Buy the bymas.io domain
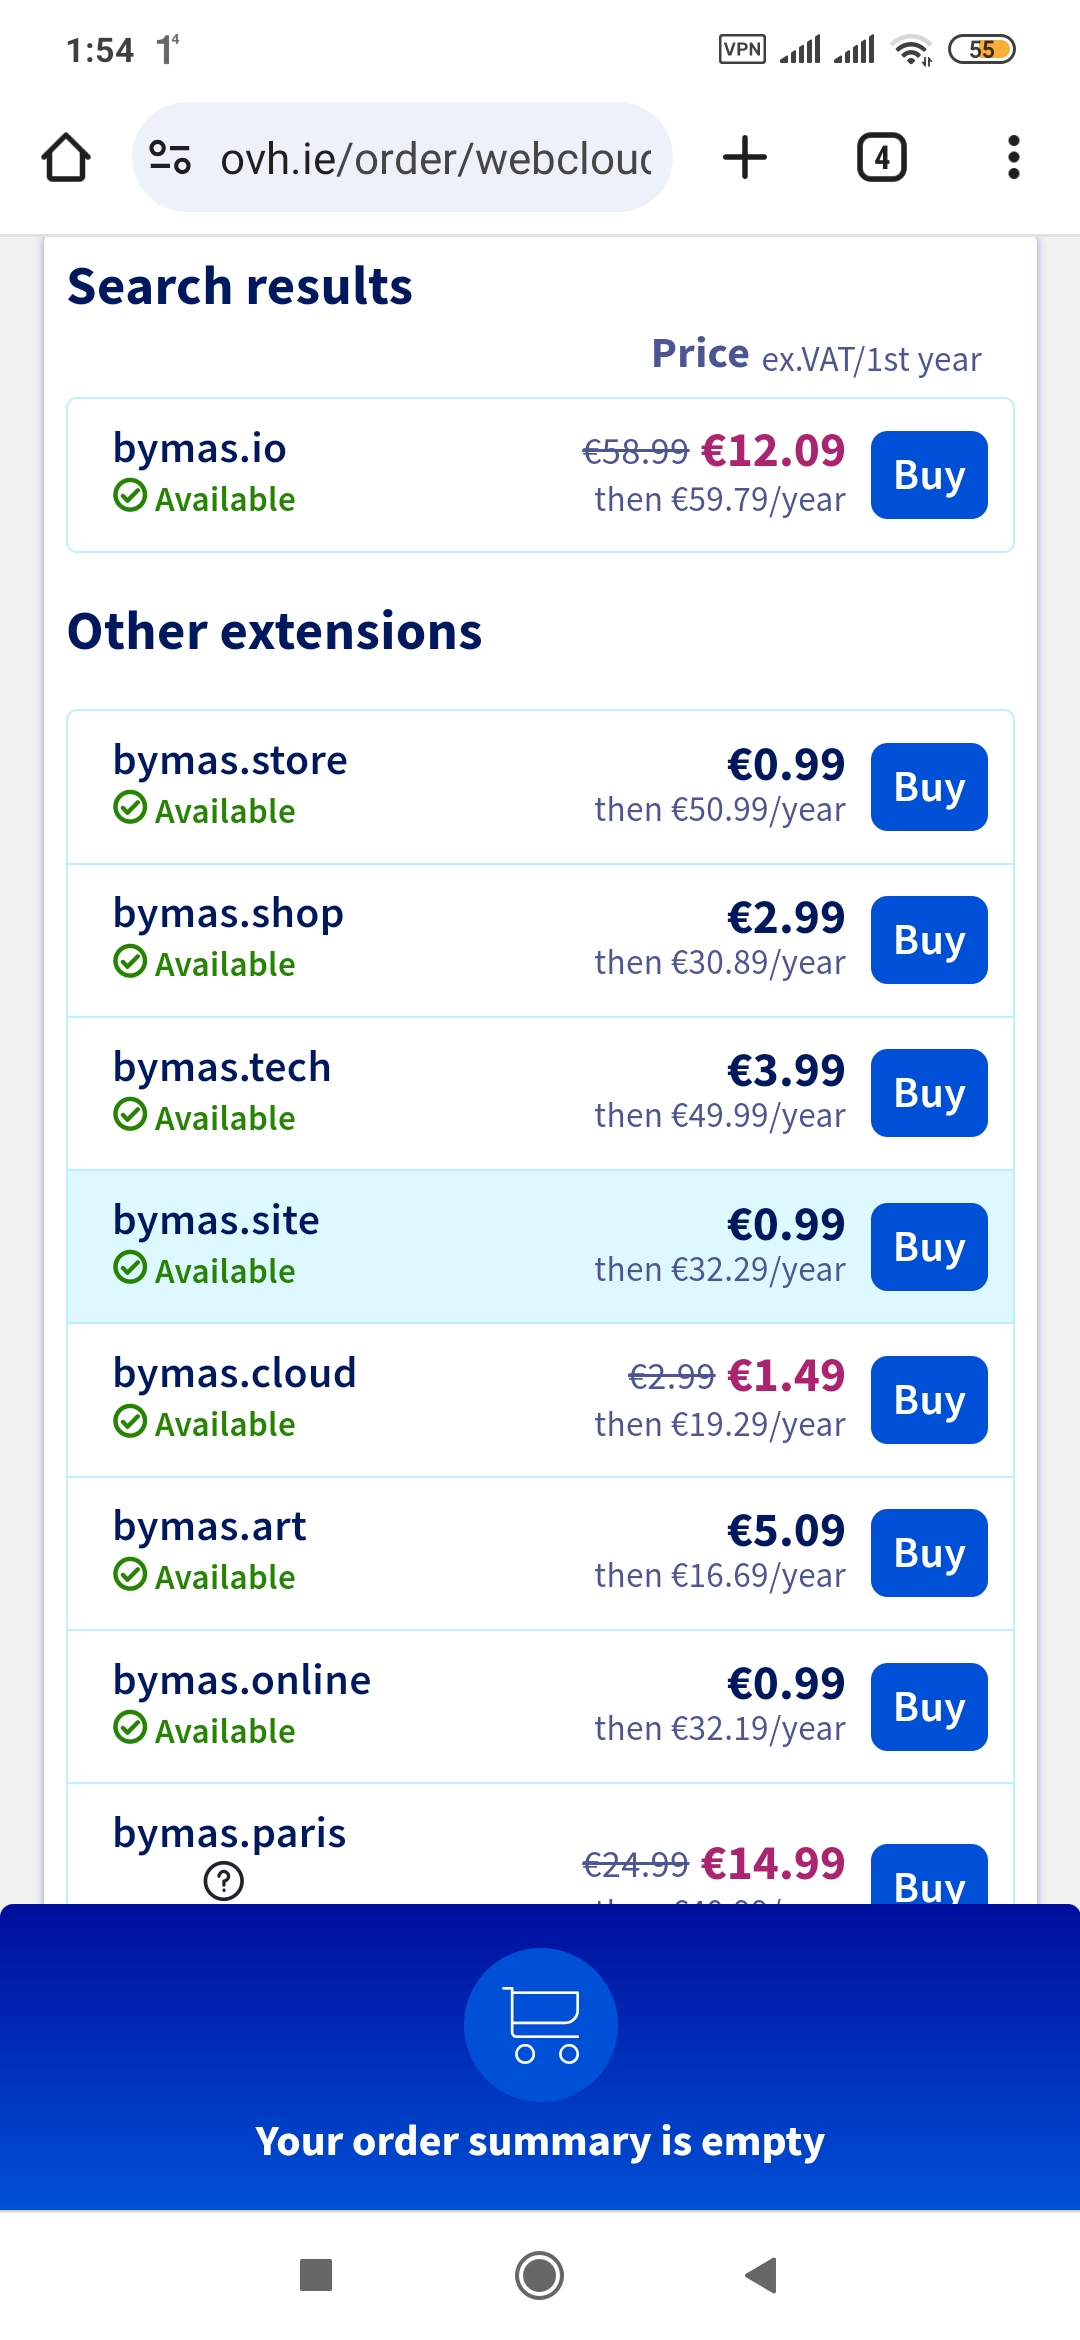The height and width of the screenshot is (2340, 1080). [x=929, y=475]
